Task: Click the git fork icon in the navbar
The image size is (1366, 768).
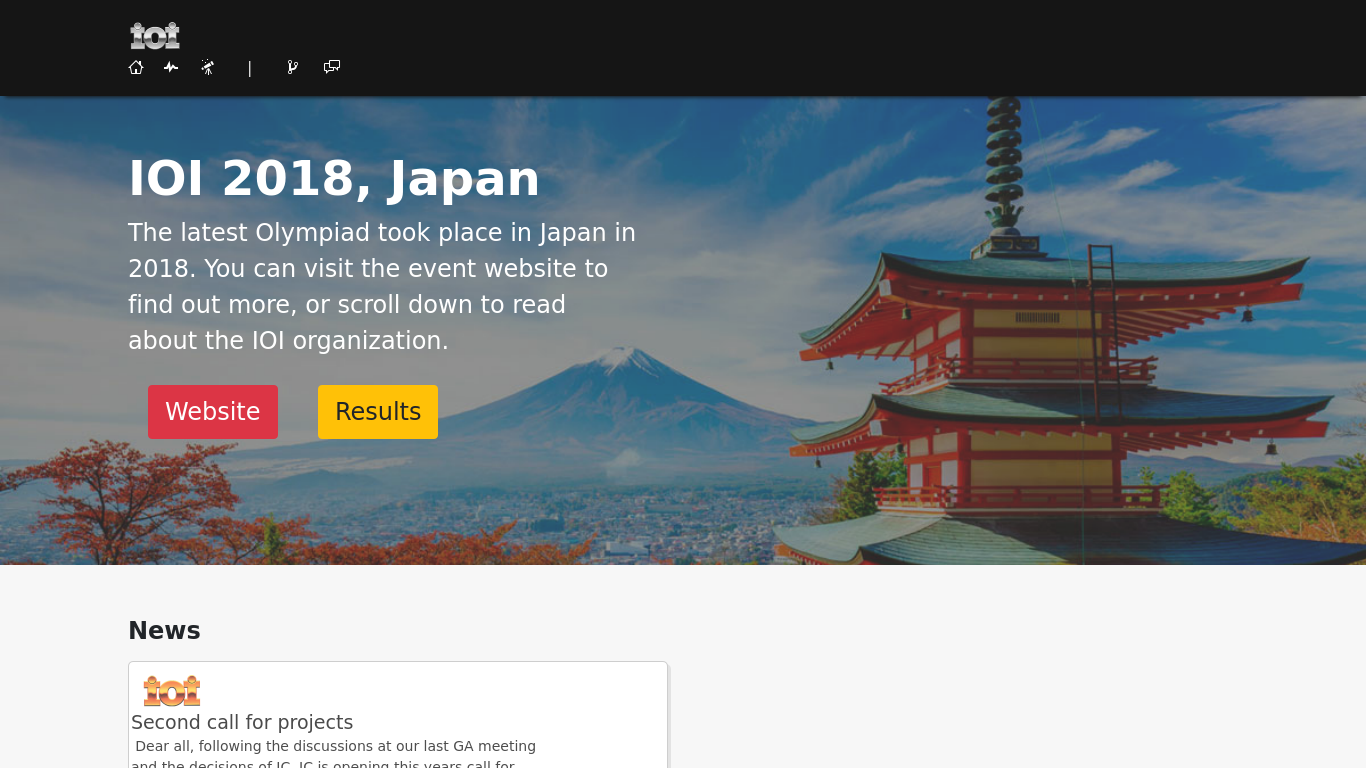Action: click(292, 67)
